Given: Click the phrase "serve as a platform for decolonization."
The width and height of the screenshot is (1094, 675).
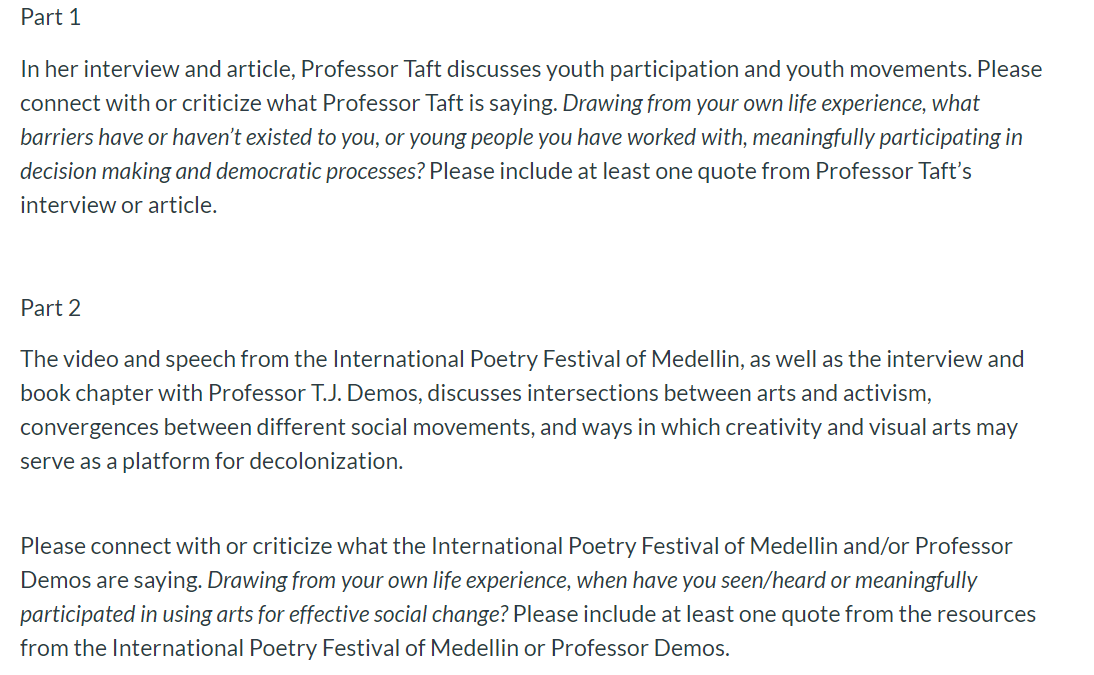Looking at the screenshot, I should [x=211, y=461].
